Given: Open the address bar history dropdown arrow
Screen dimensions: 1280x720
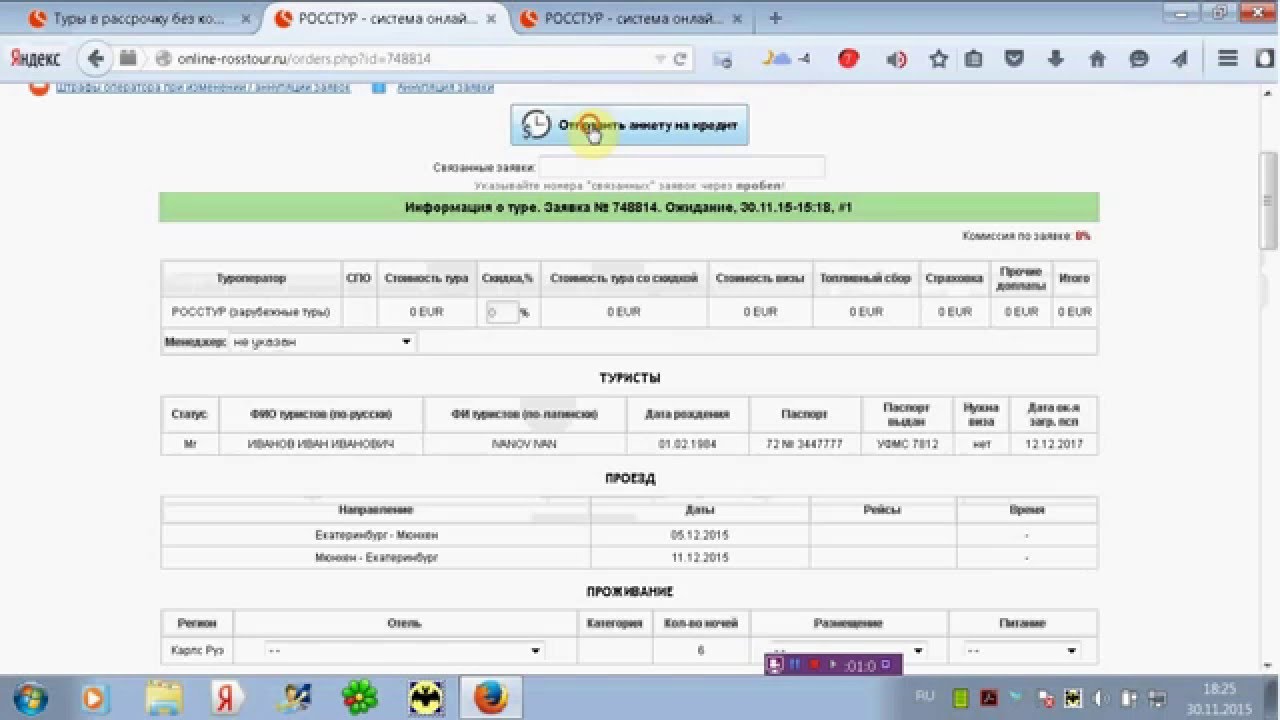Looking at the screenshot, I should (x=659, y=59).
